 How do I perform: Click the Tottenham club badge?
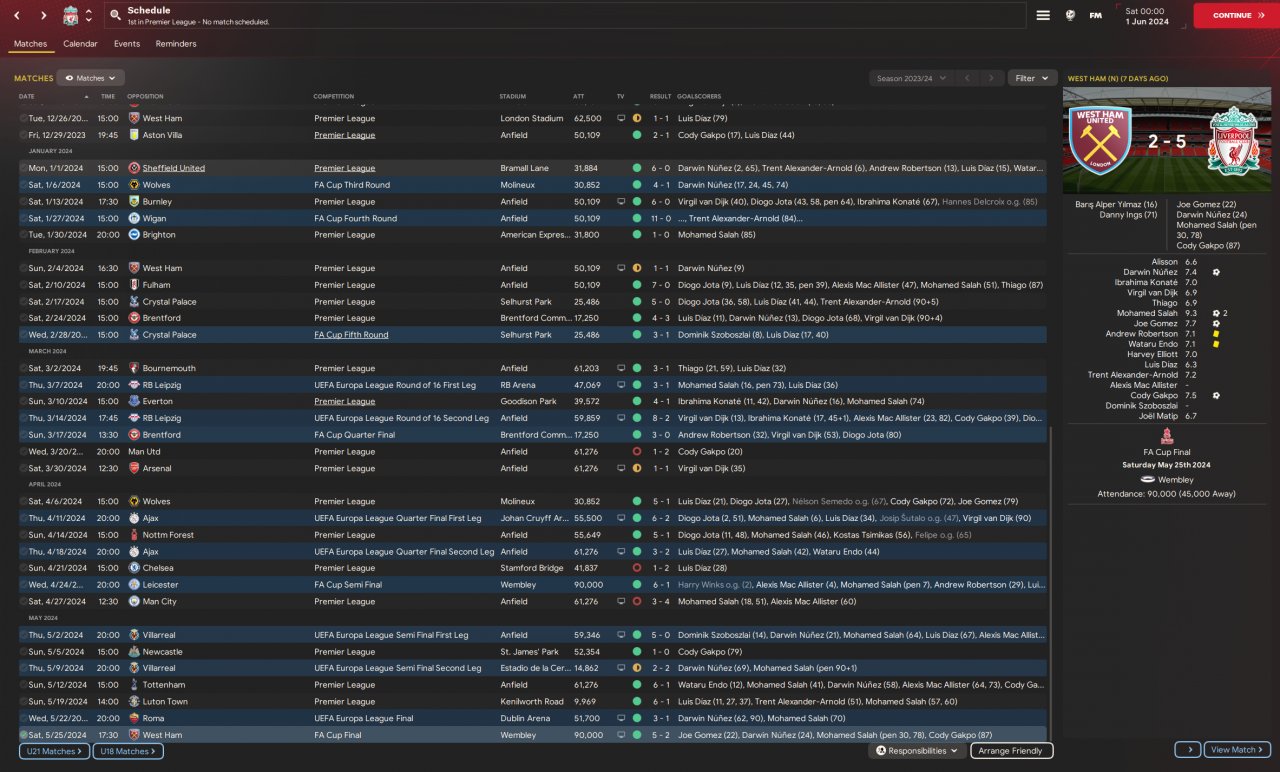(134, 685)
